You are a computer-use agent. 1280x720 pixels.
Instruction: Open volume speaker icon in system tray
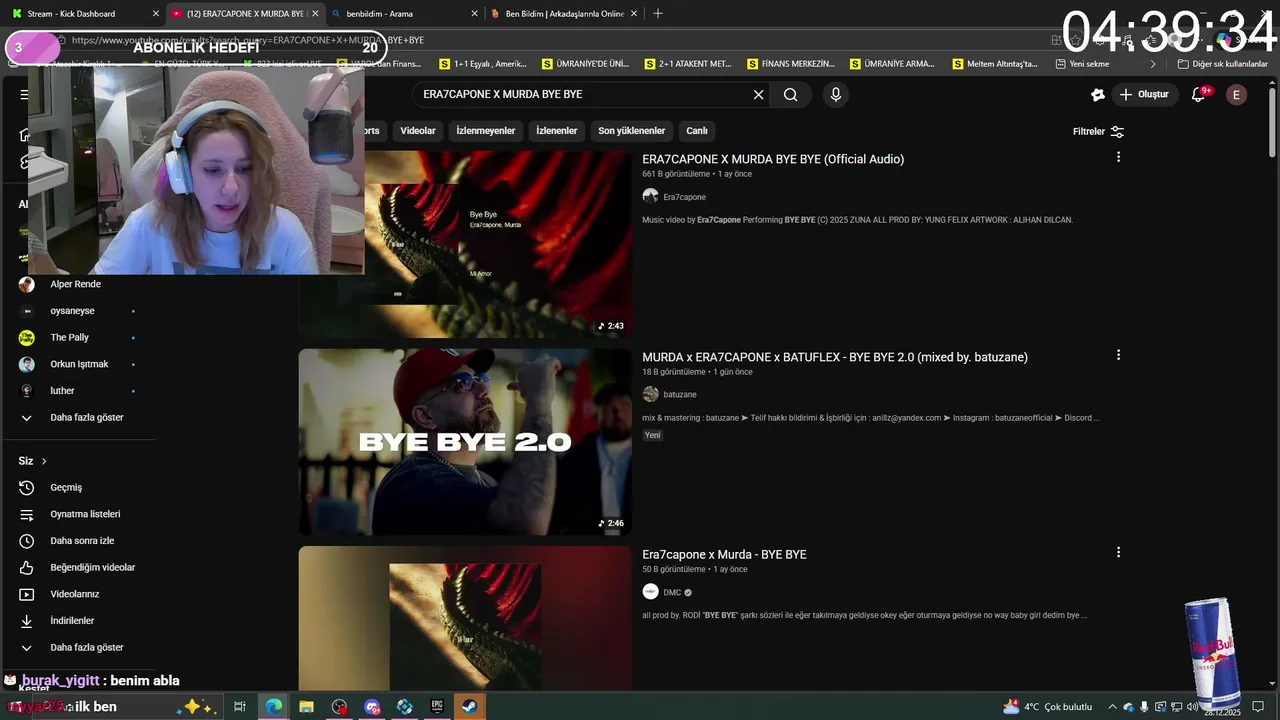pos(1192,707)
